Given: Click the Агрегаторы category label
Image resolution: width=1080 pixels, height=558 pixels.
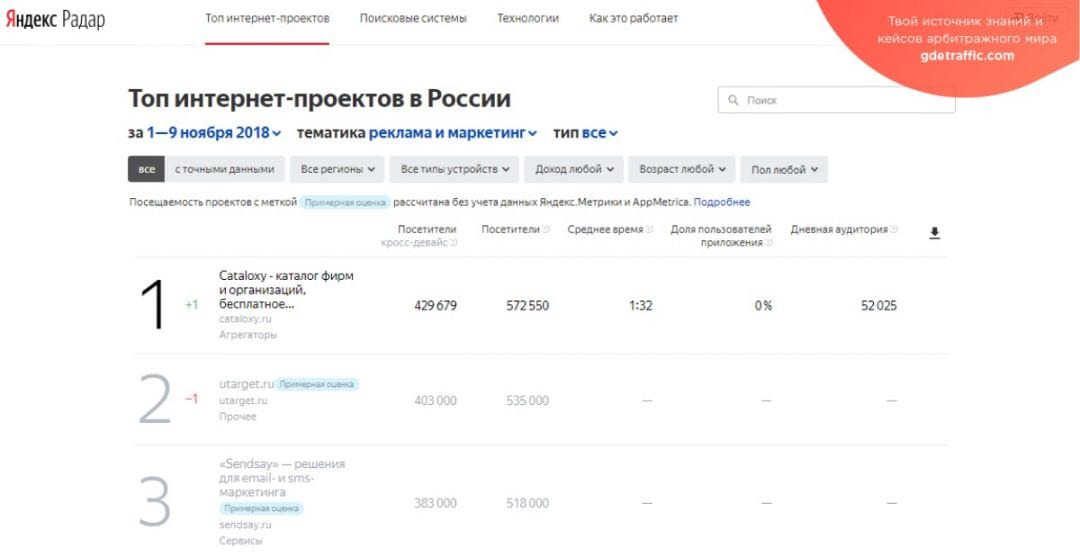Looking at the screenshot, I should (248, 335).
